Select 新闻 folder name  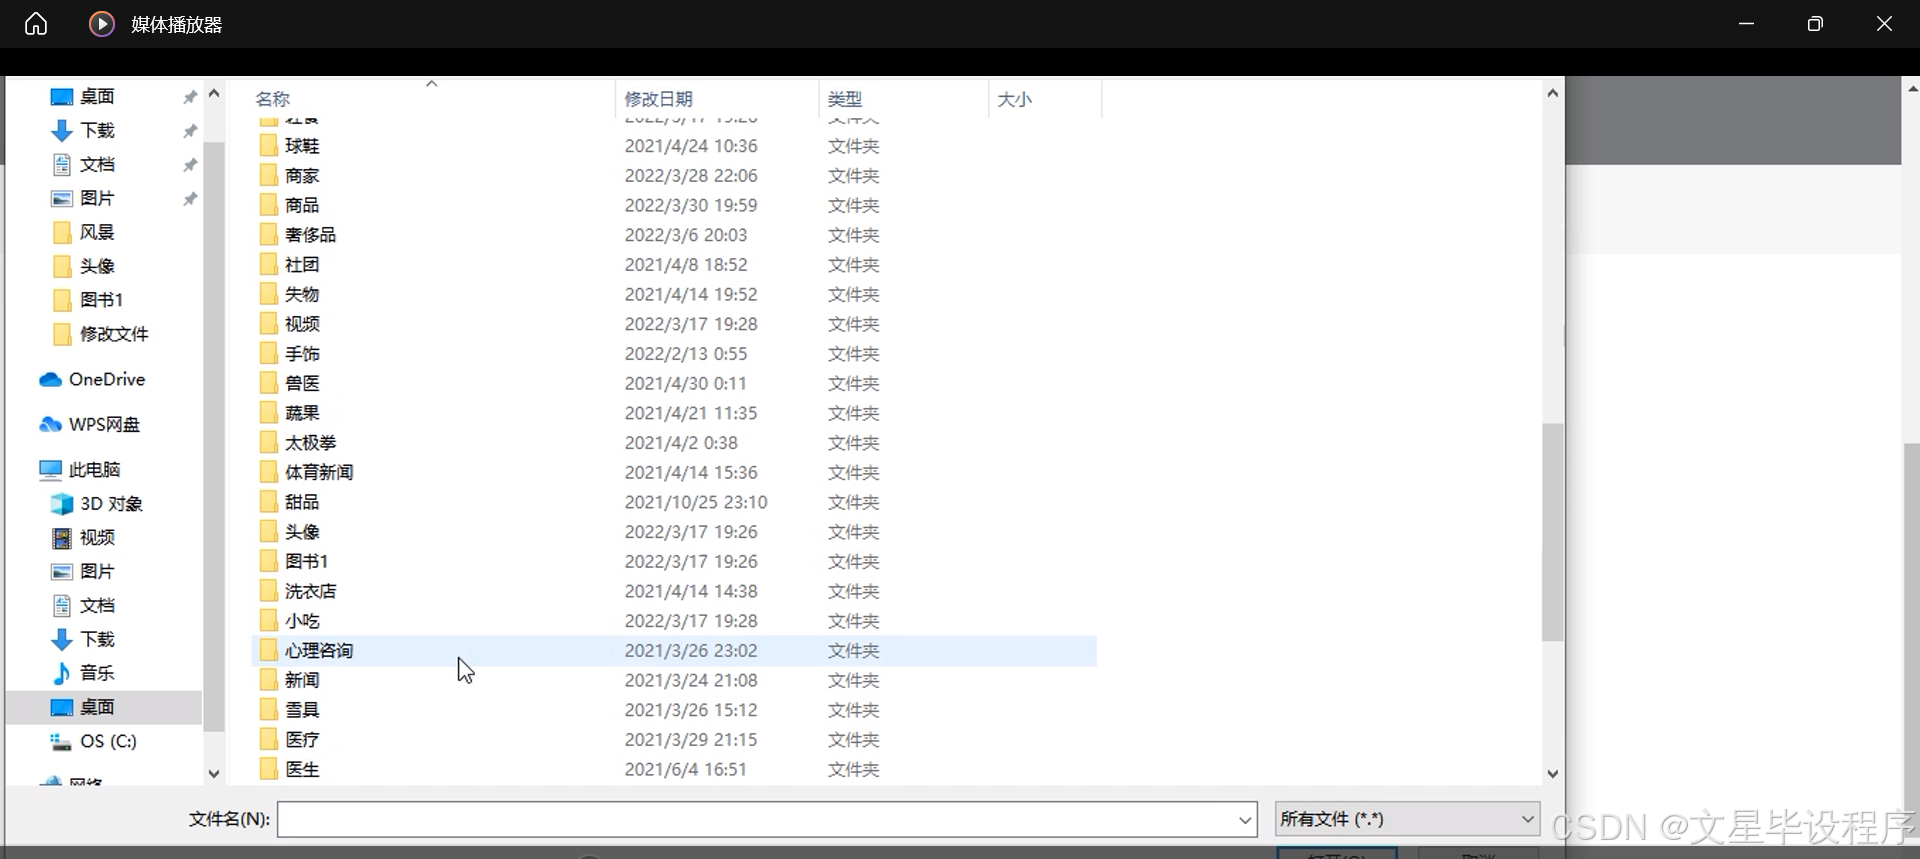click(x=302, y=680)
